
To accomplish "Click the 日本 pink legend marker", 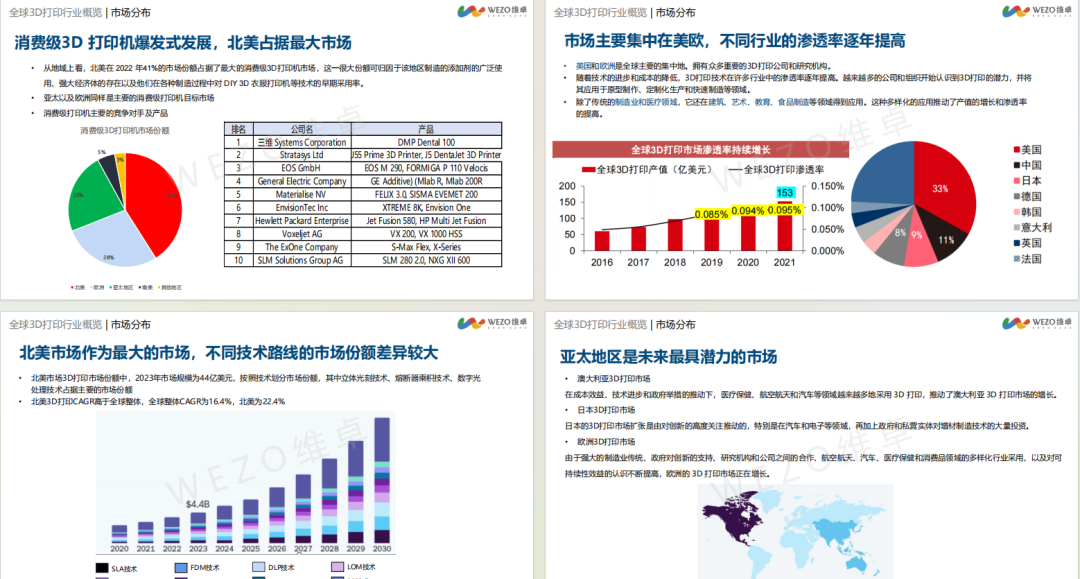I will pos(1016,181).
